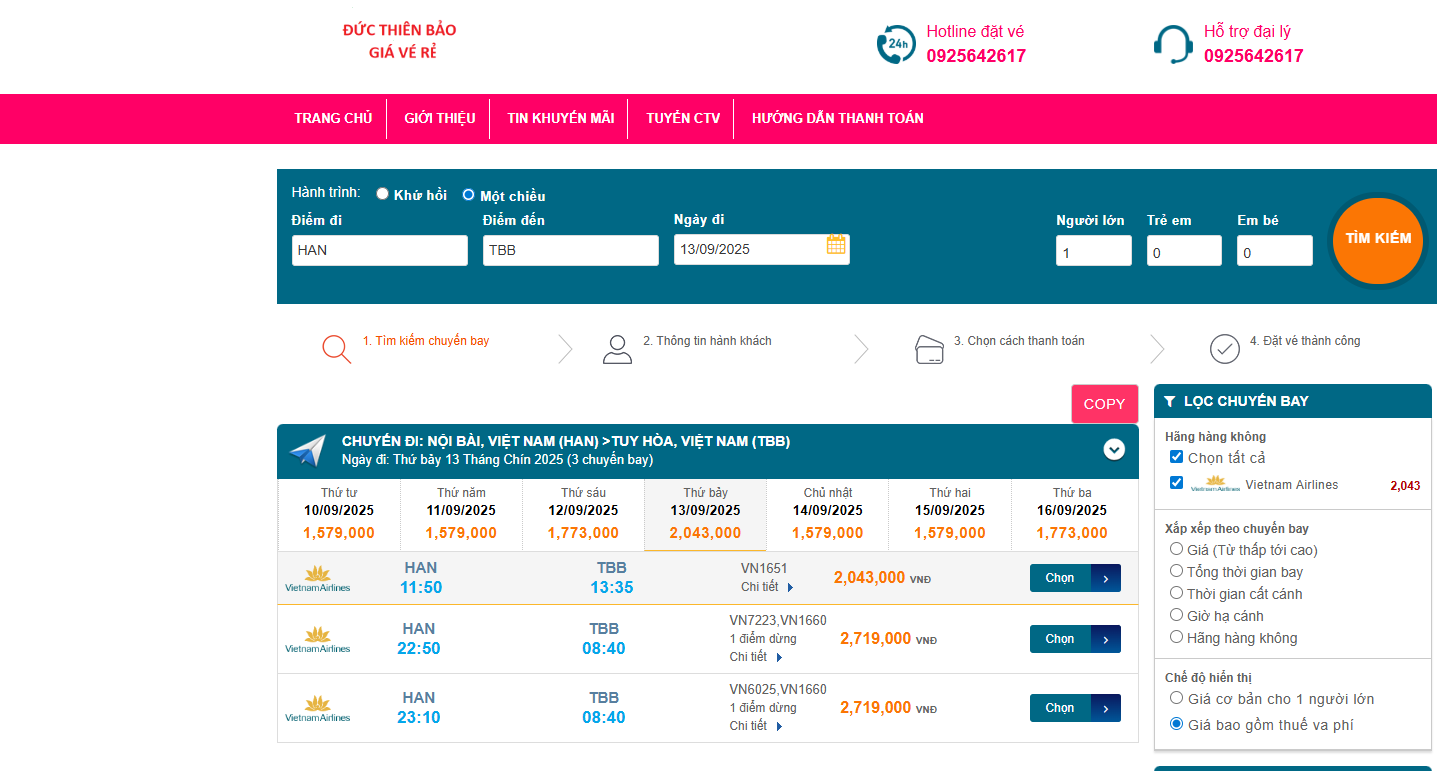Click the Em bé count field
This screenshot has width=1437, height=771.
point(1275,251)
